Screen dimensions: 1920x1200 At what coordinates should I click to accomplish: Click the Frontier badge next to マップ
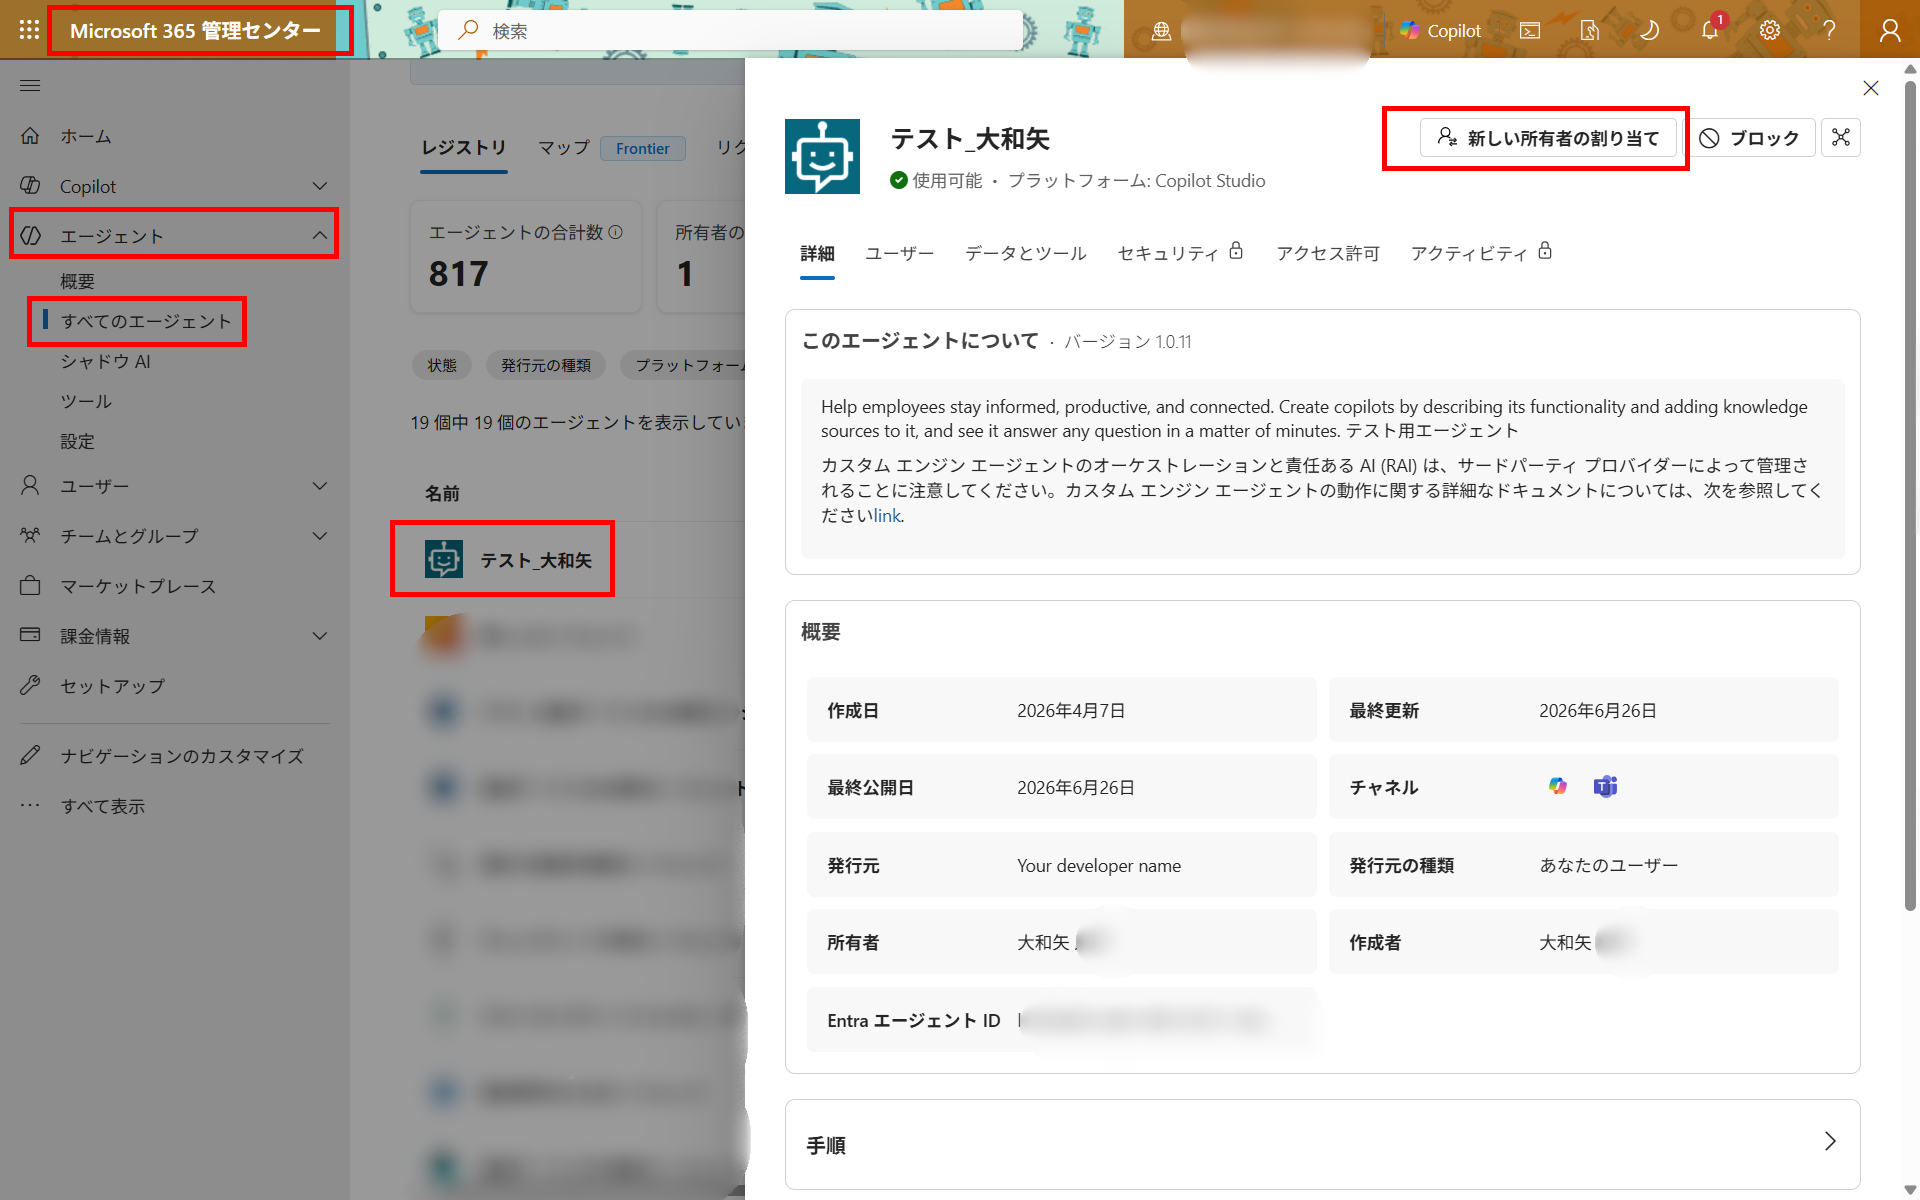[642, 149]
